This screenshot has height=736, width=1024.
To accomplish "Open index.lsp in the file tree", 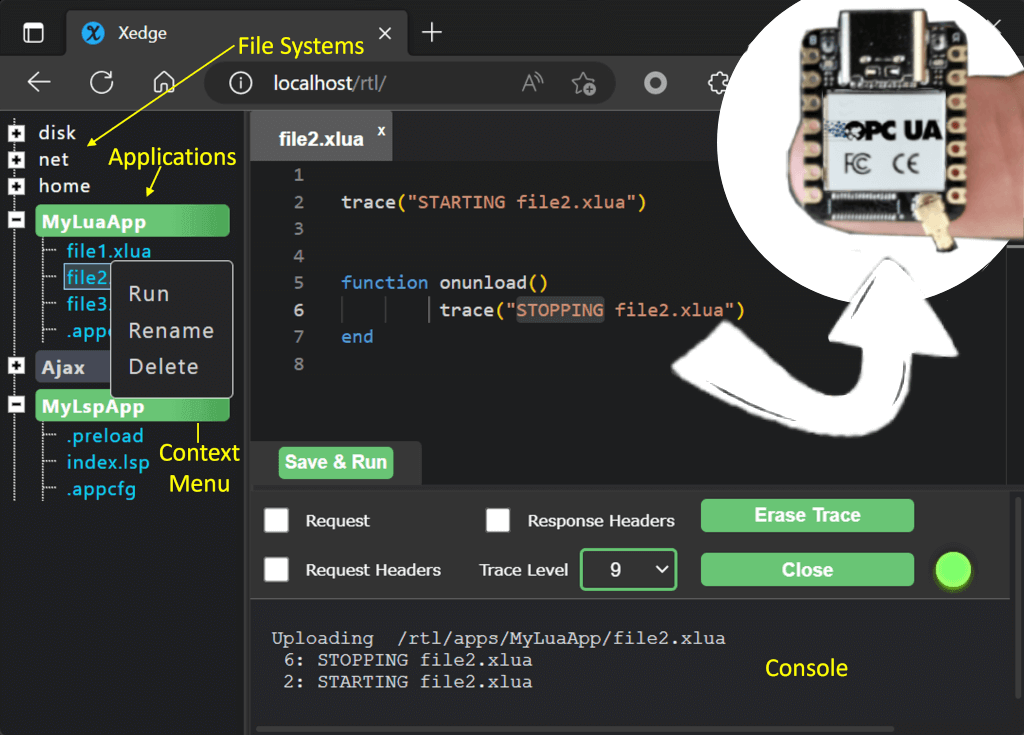I will [x=108, y=462].
